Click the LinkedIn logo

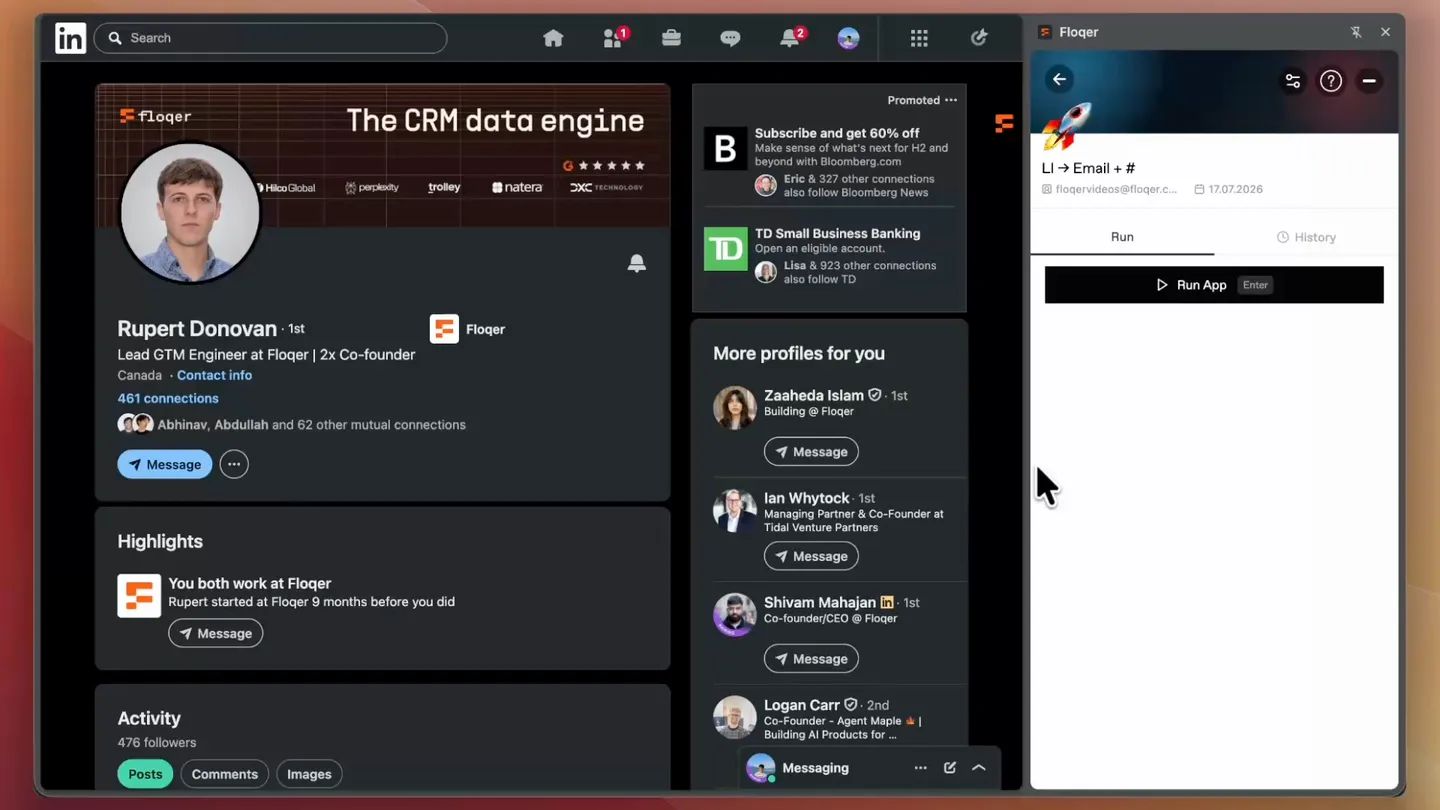click(70, 38)
